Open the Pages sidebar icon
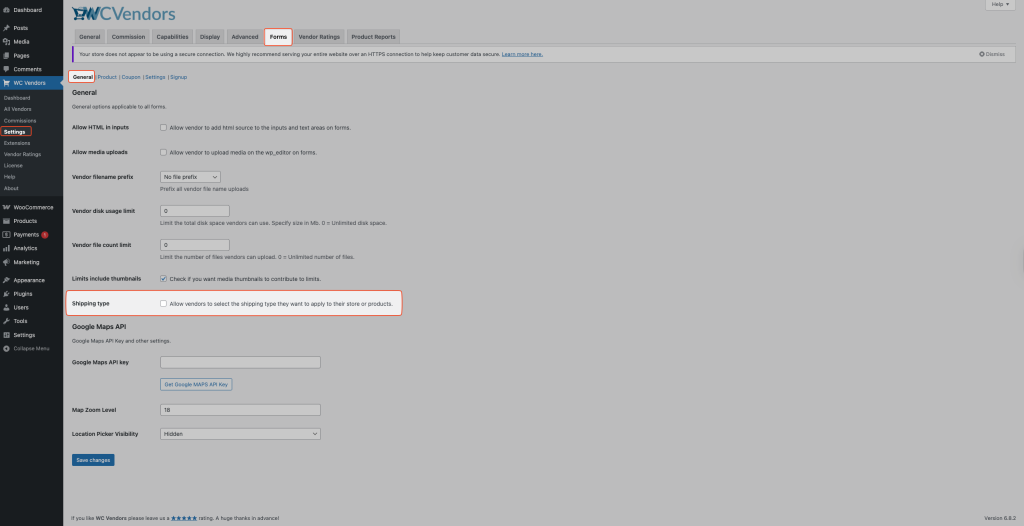The height and width of the screenshot is (526, 1024). pos(7,56)
